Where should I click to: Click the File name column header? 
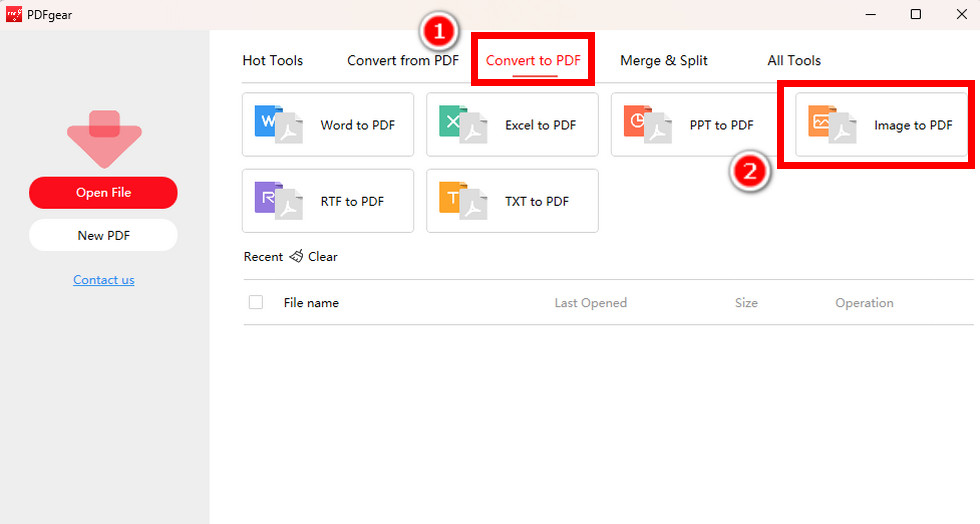pos(311,303)
